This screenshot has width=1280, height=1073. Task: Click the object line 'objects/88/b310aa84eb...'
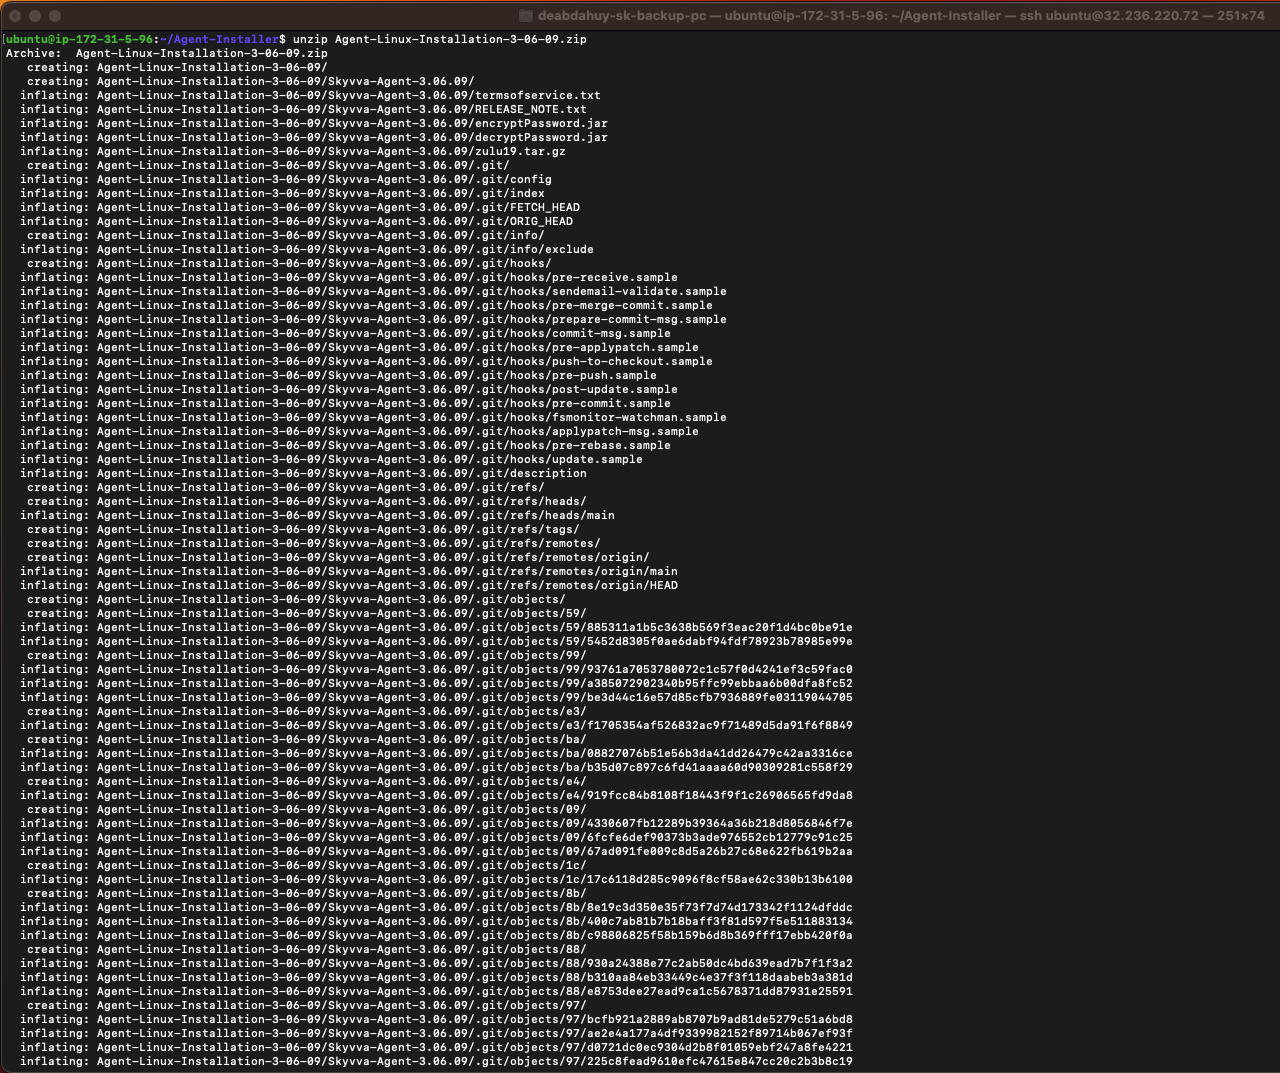pos(436,977)
